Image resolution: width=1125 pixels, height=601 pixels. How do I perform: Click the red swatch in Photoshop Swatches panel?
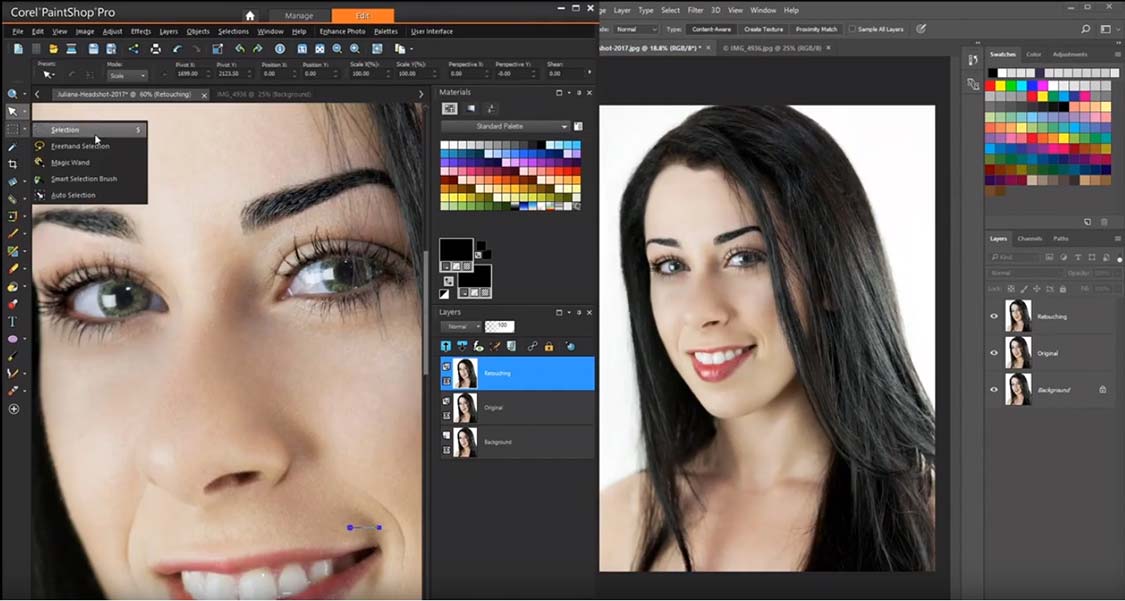tap(991, 85)
